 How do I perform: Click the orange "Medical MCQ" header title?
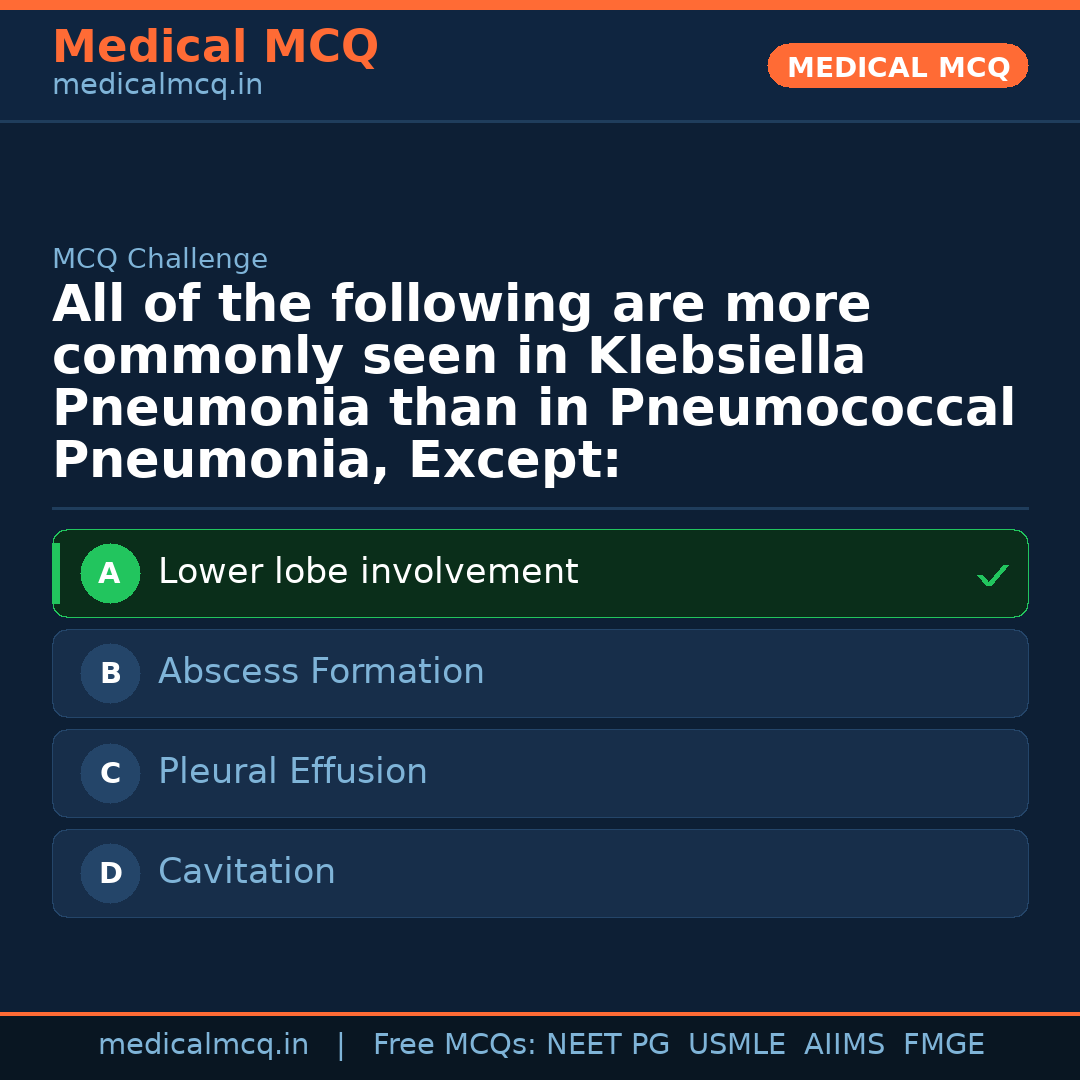[215, 47]
